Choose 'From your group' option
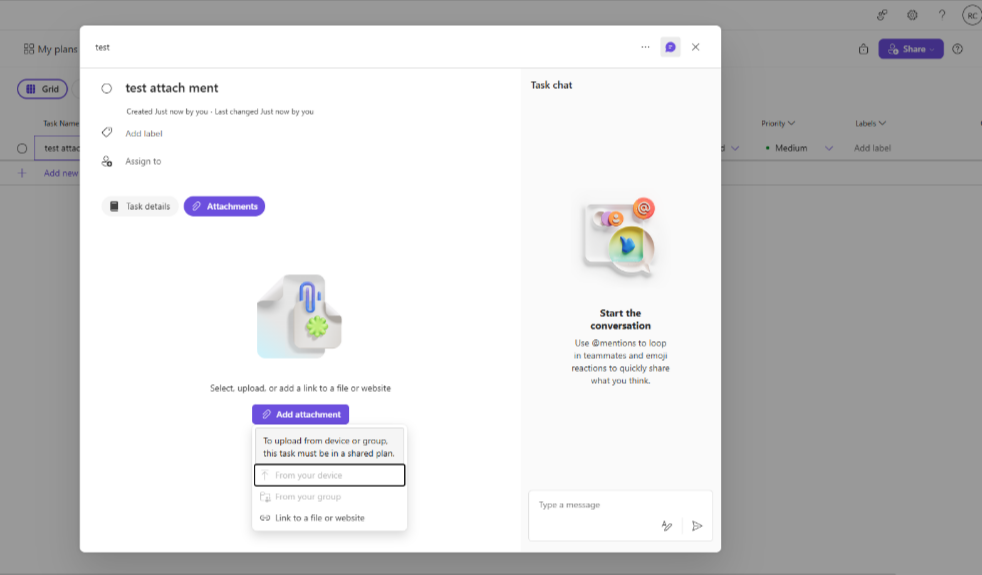This screenshot has height=575, width=982. point(329,497)
